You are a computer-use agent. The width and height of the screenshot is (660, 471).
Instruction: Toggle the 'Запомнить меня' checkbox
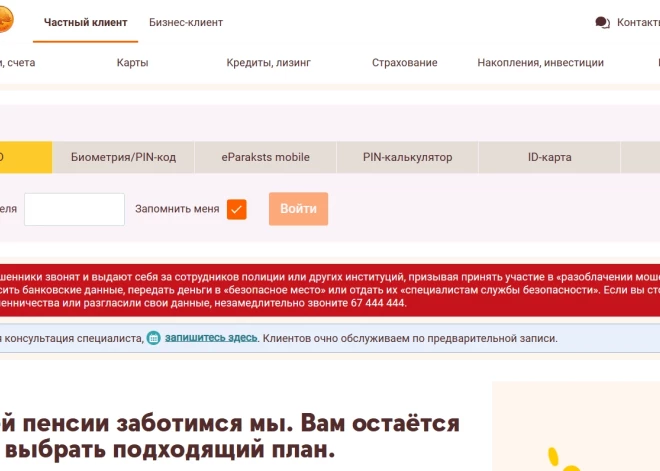tap(237, 209)
